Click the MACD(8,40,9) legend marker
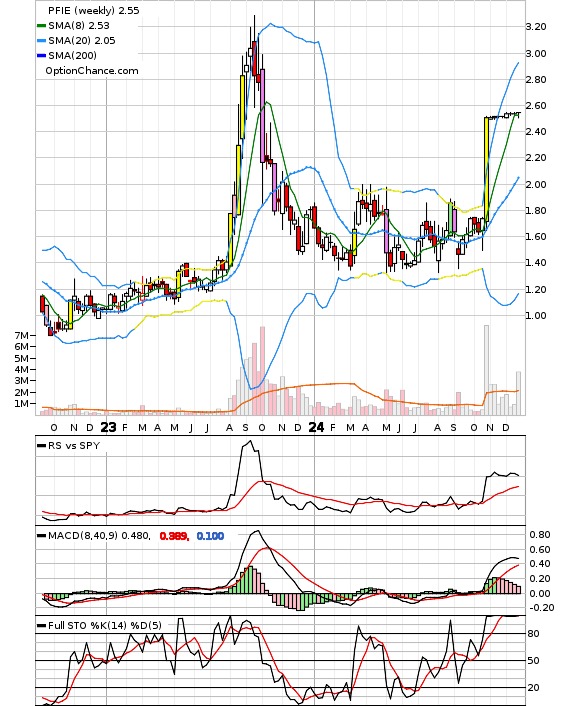Screen dimensions: 566x706 pyautogui.click(x=41, y=536)
